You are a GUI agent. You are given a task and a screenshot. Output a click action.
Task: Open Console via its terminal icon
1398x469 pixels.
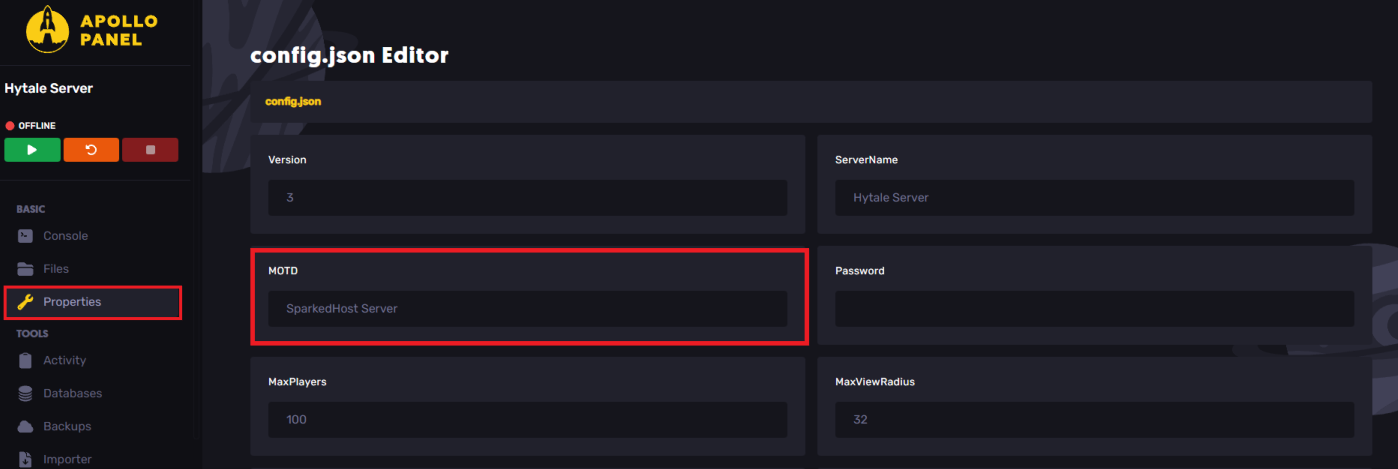(26, 236)
